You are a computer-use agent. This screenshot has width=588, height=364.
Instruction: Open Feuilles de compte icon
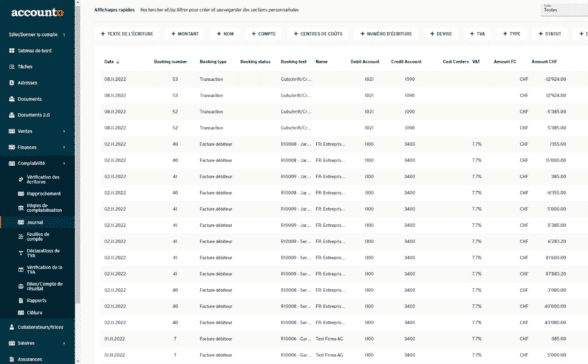[x=21, y=237]
